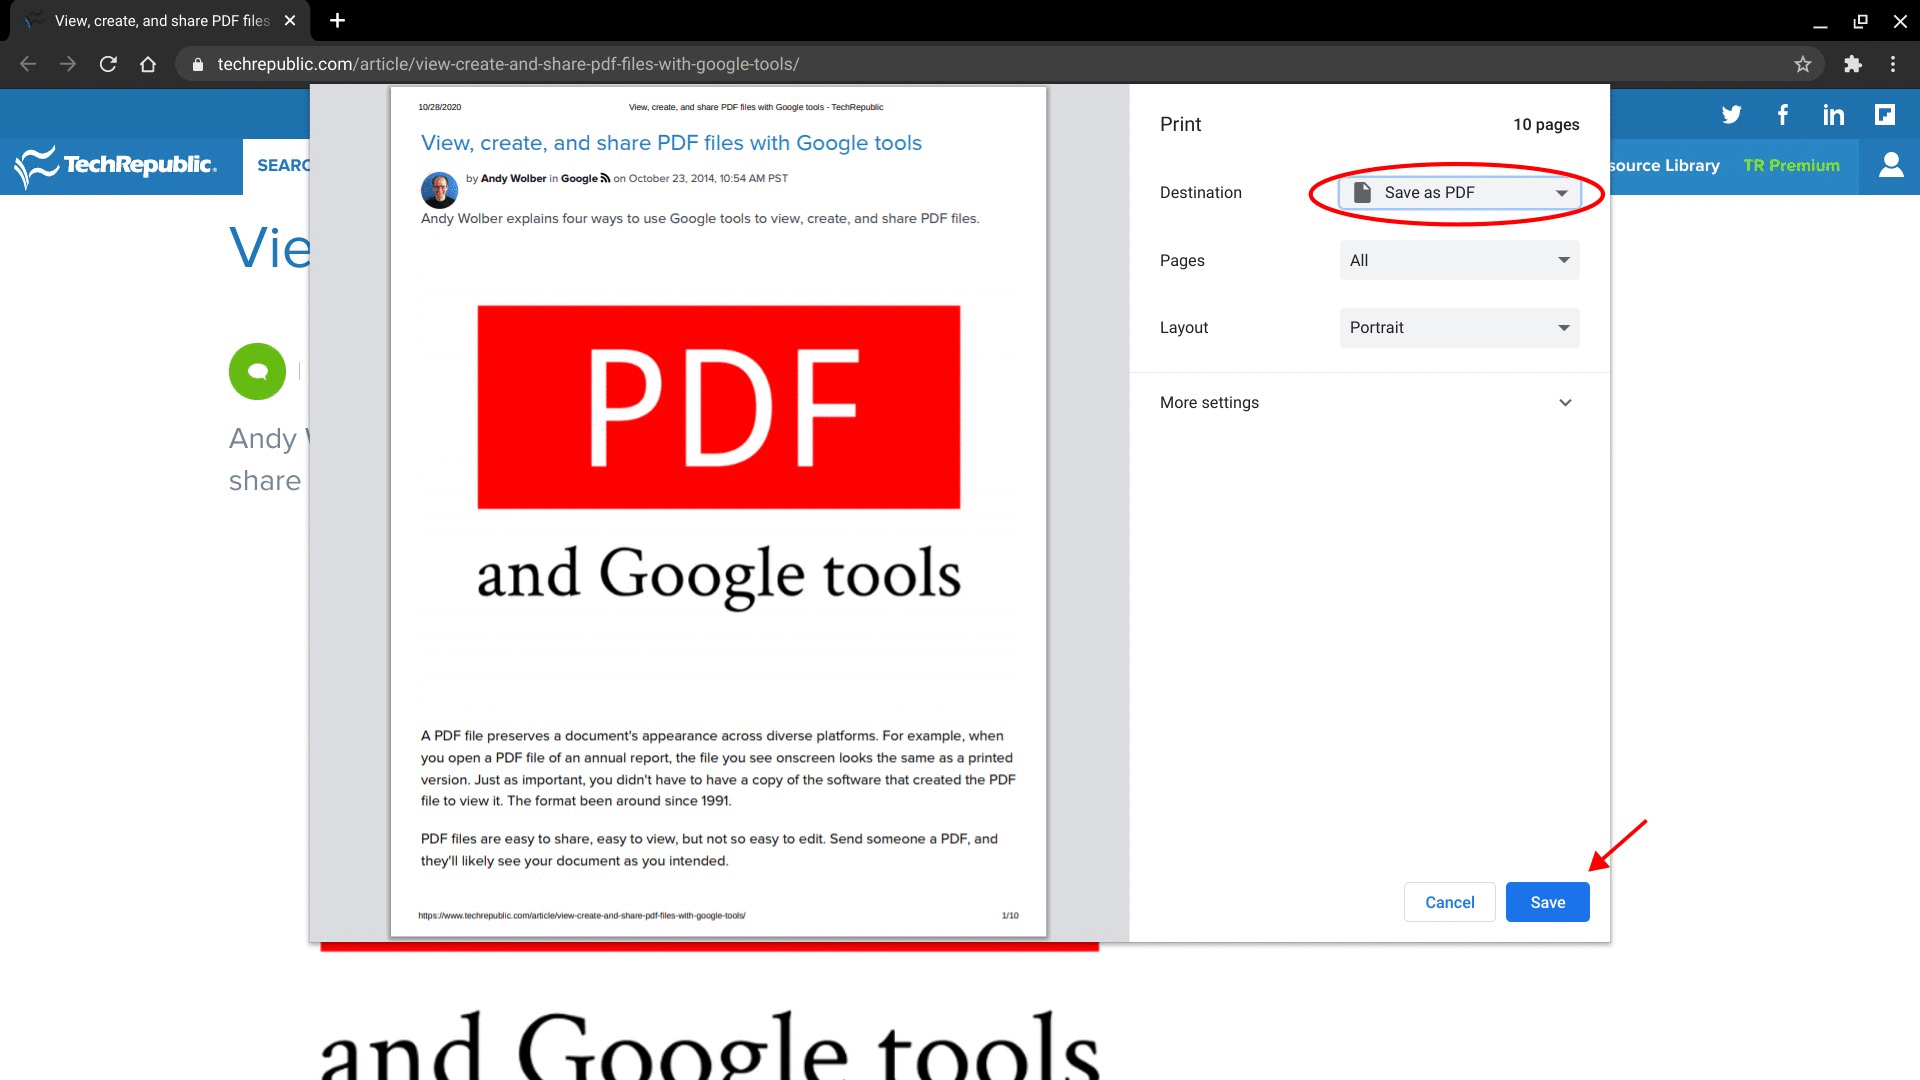Cancel the print dialog
Image resolution: width=1920 pixels, height=1080 pixels.
coord(1449,901)
